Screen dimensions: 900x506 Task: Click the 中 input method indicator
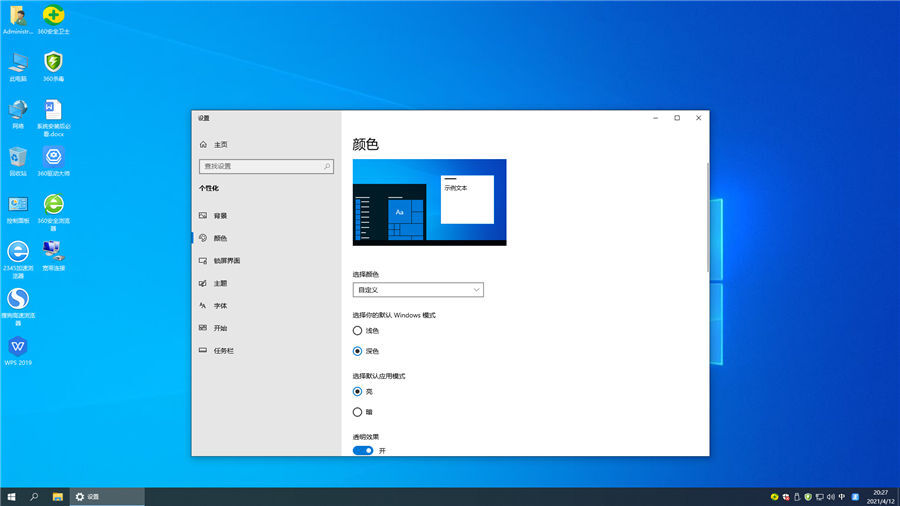point(842,497)
